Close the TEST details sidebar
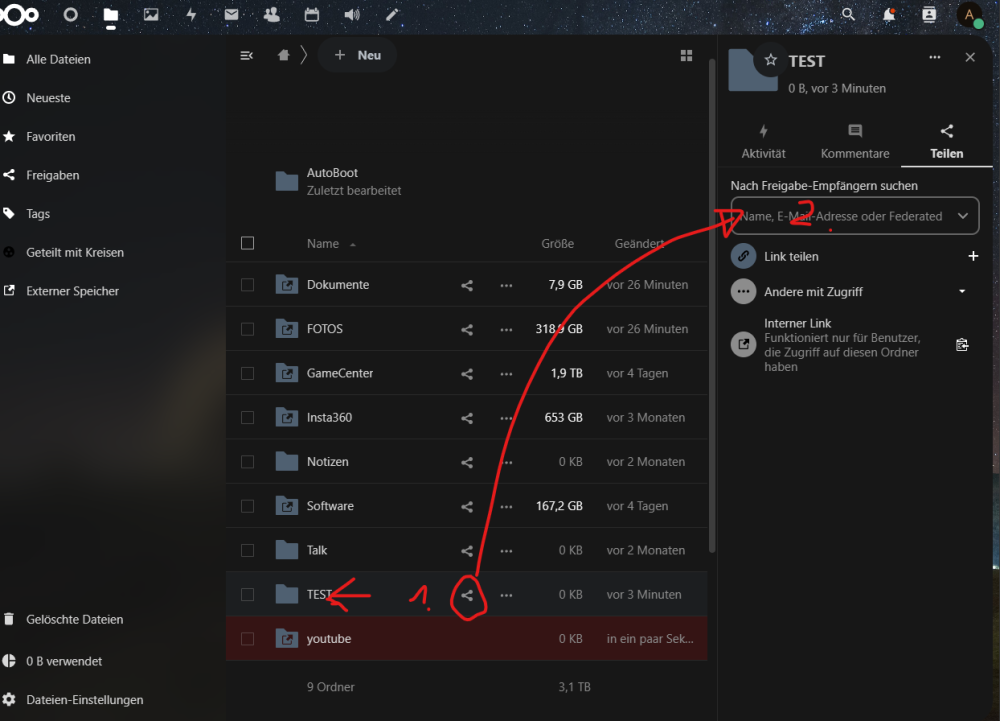This screenshot has height=721, width=1000. 970,57
